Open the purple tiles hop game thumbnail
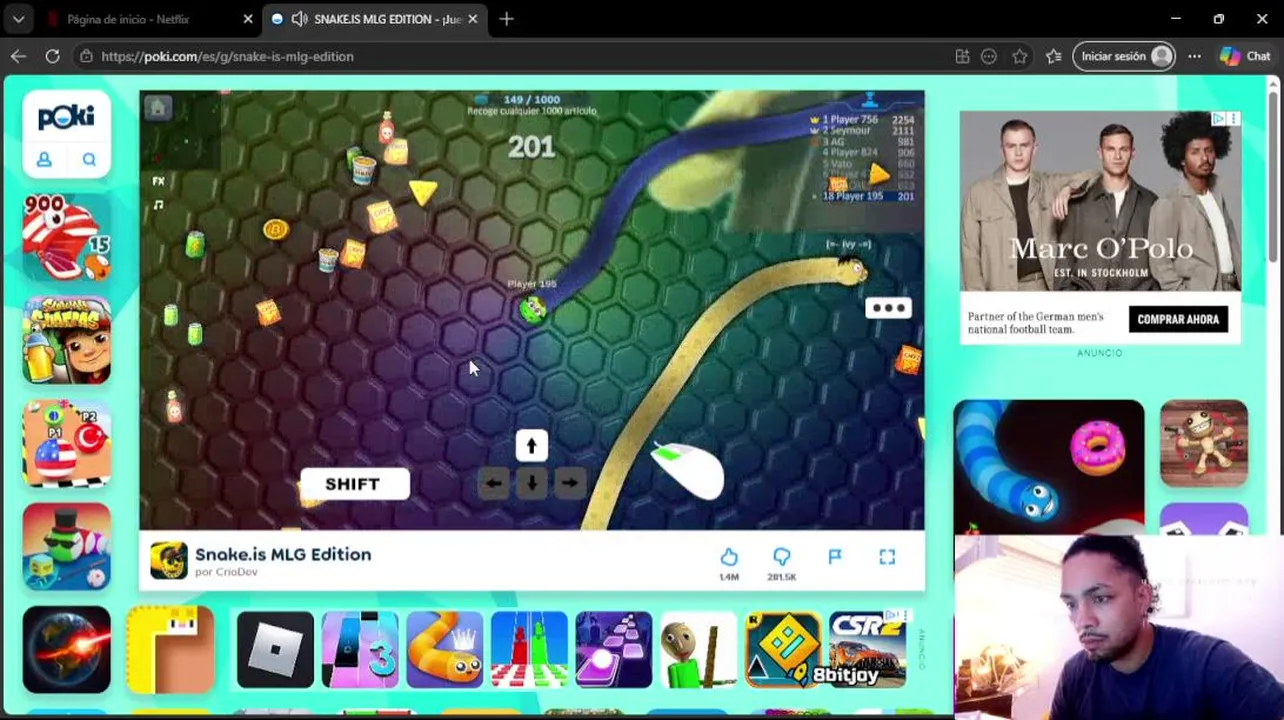The height and width of the screenshot is (720, 1284). click(x=613, y=650)
